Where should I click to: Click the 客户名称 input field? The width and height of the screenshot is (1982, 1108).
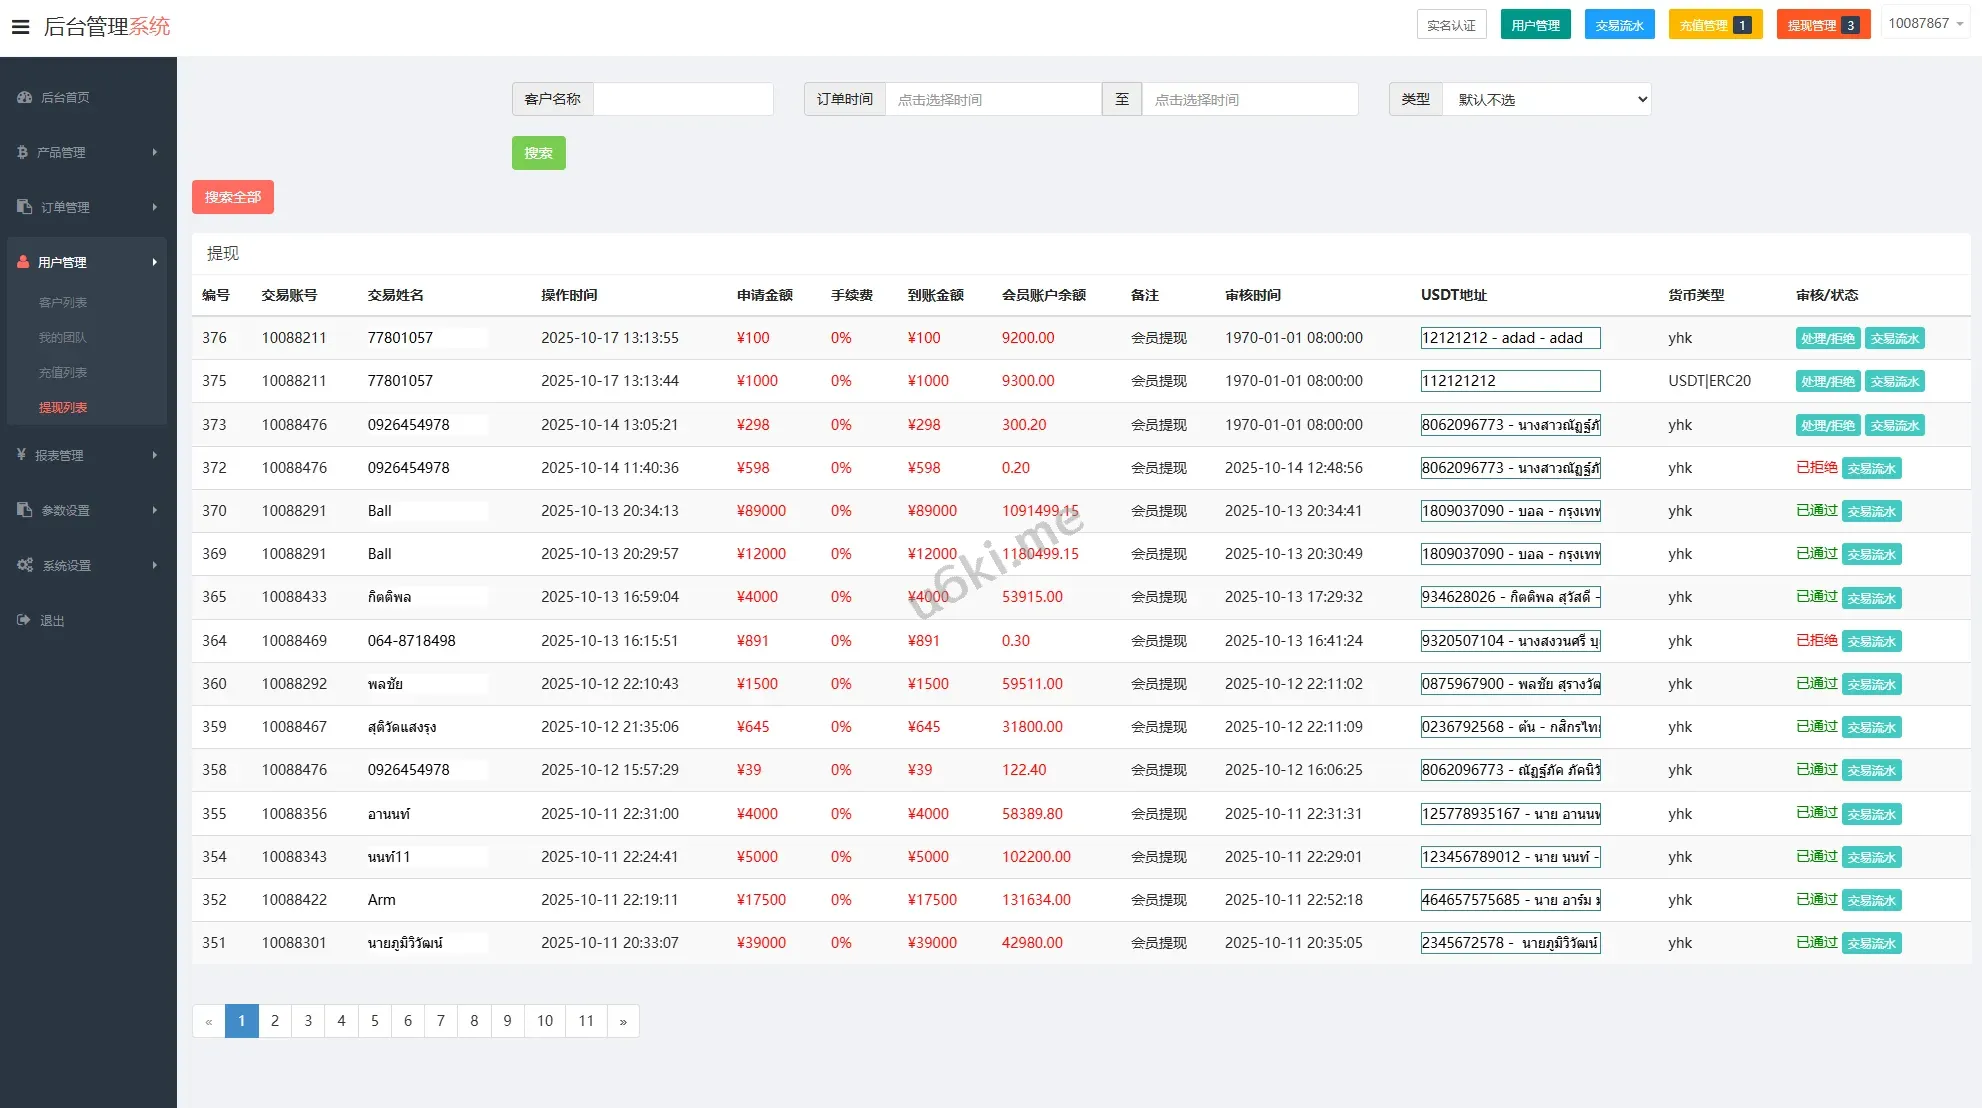pyautogui.click(x=683, y=99)
